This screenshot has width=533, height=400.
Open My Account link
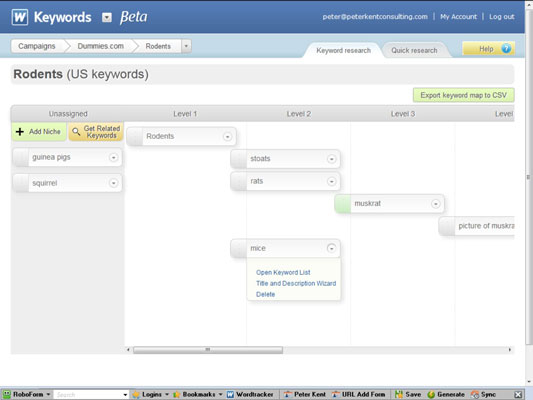pos(458,17)
